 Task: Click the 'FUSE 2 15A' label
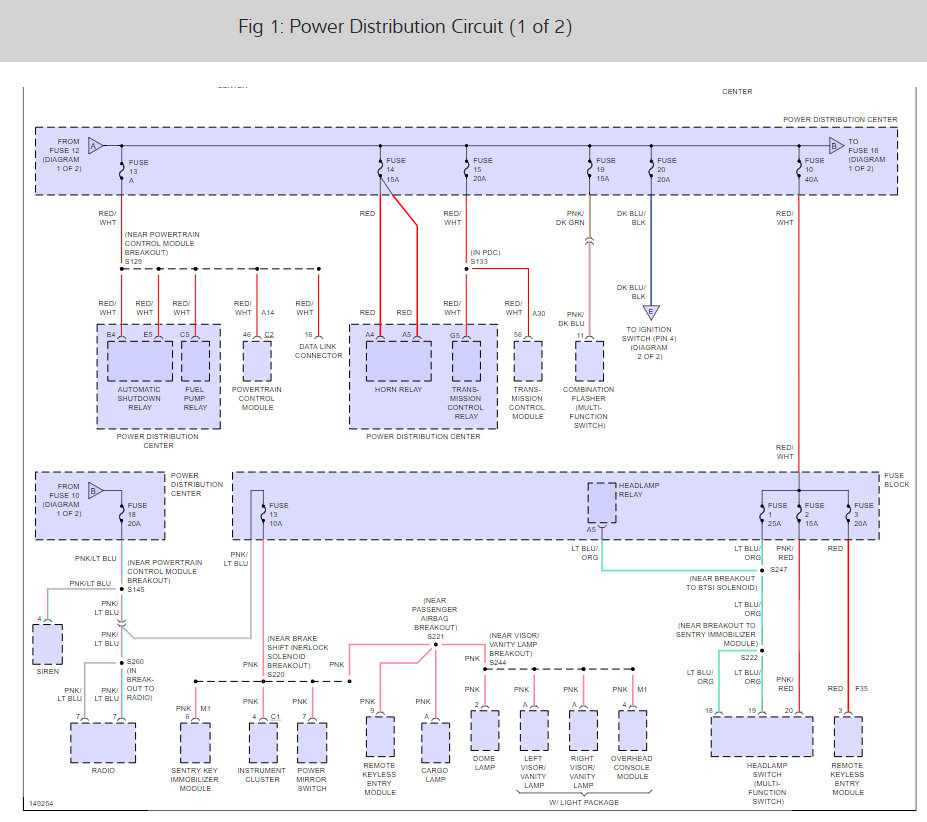(814, 514)
